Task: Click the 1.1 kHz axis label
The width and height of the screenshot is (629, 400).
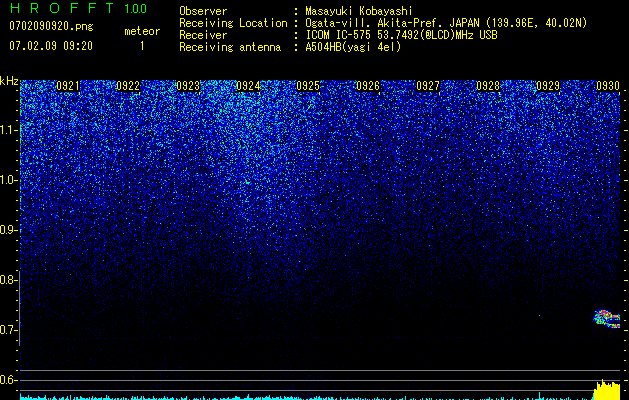Action: (8, 130)
